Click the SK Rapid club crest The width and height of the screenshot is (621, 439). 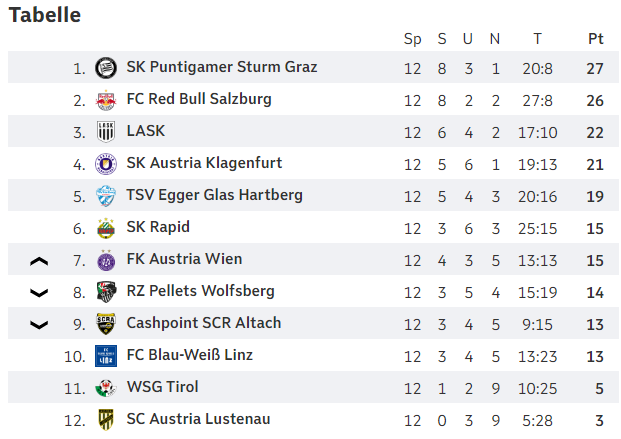point(106,228)
